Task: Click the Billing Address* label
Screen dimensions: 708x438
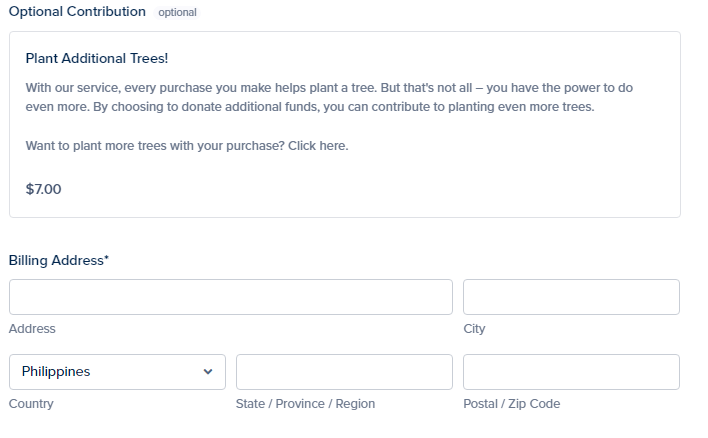Action: [x=59, y=260]
